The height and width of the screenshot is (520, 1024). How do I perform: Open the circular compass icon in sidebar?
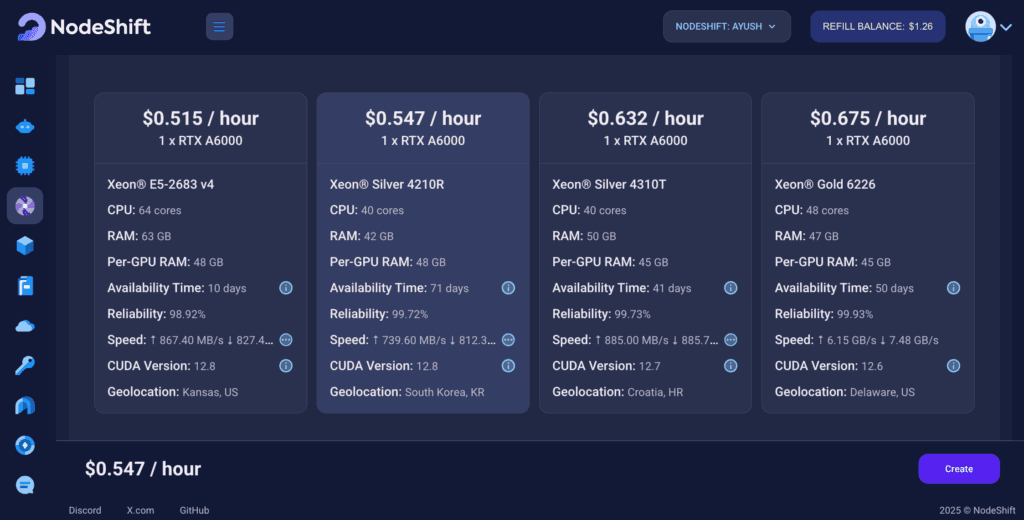[x=25, y=446]
